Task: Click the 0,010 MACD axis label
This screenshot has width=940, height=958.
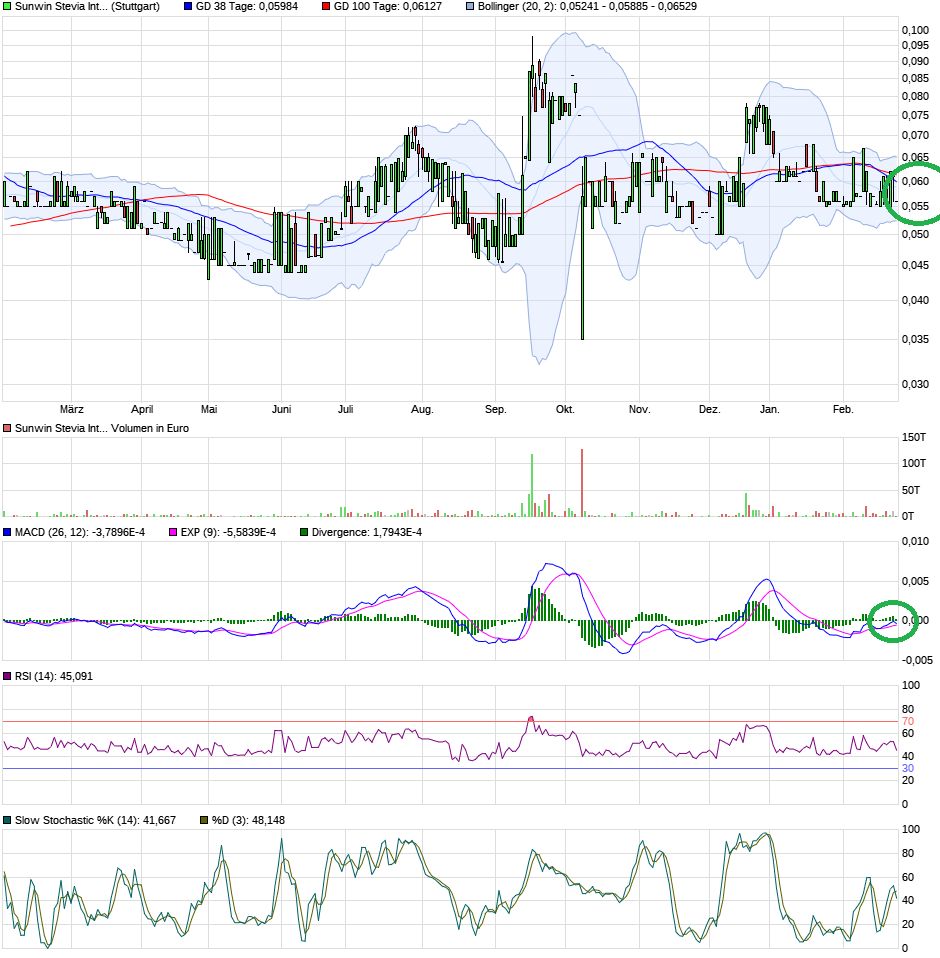Action: pyautogui.click(x=915, y=541)
